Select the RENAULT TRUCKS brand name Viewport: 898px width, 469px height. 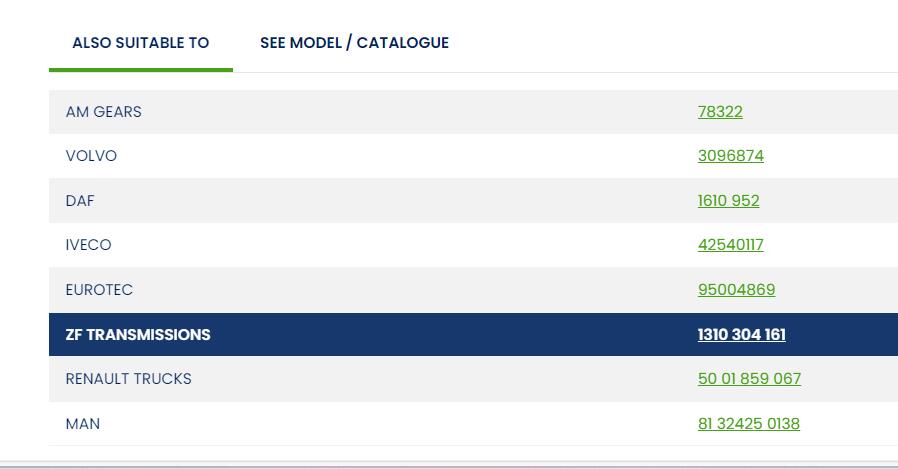pyautogui.click(x=128, y=379)
